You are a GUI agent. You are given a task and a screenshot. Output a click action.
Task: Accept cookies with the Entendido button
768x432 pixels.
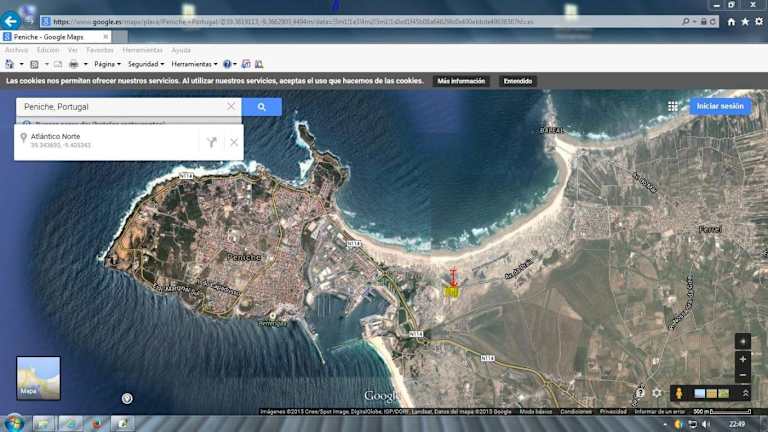(518, 81)
